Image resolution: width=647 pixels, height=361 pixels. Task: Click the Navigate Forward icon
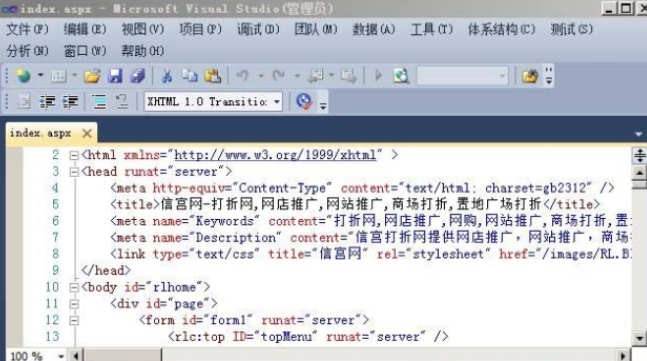349,76
